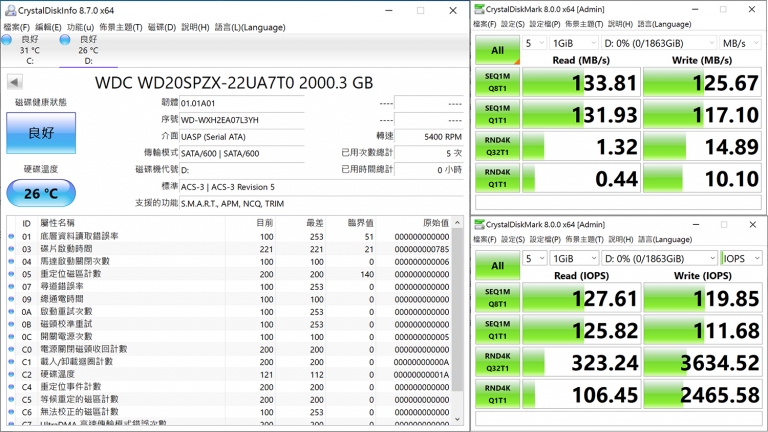Click status dot for attribute 03 row
768x432 pixels.
(11, 249)
